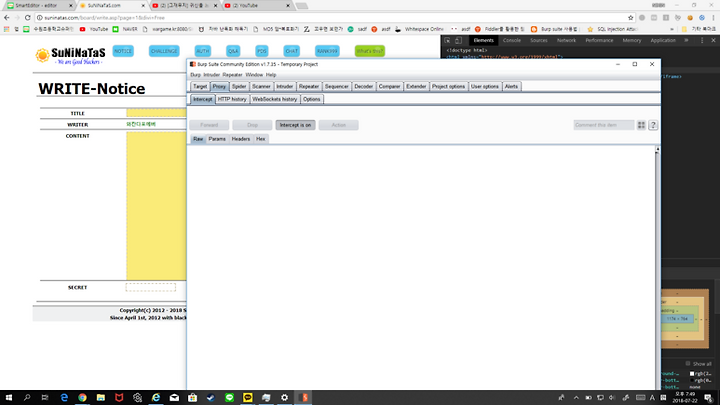Open the Burp Intercept help question mark
Screen dimensions: 720x405
(x=653, y=125)
